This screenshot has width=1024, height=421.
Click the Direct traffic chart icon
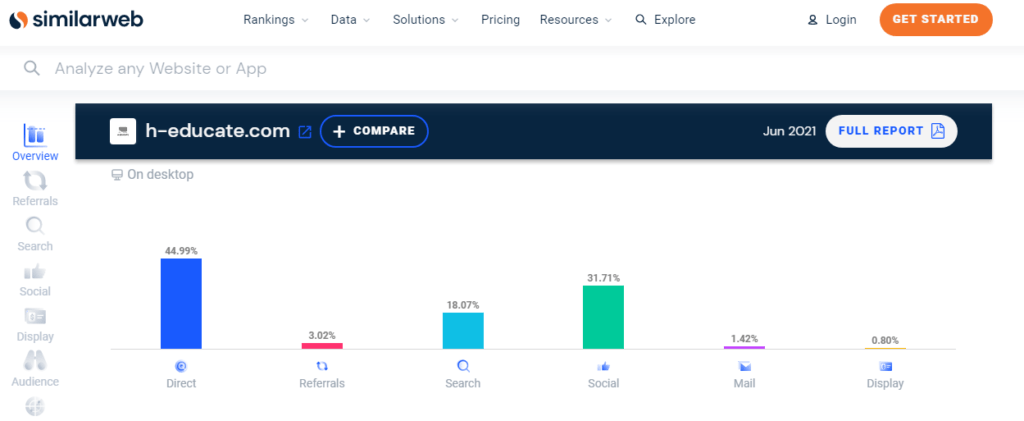pos(181,366)
